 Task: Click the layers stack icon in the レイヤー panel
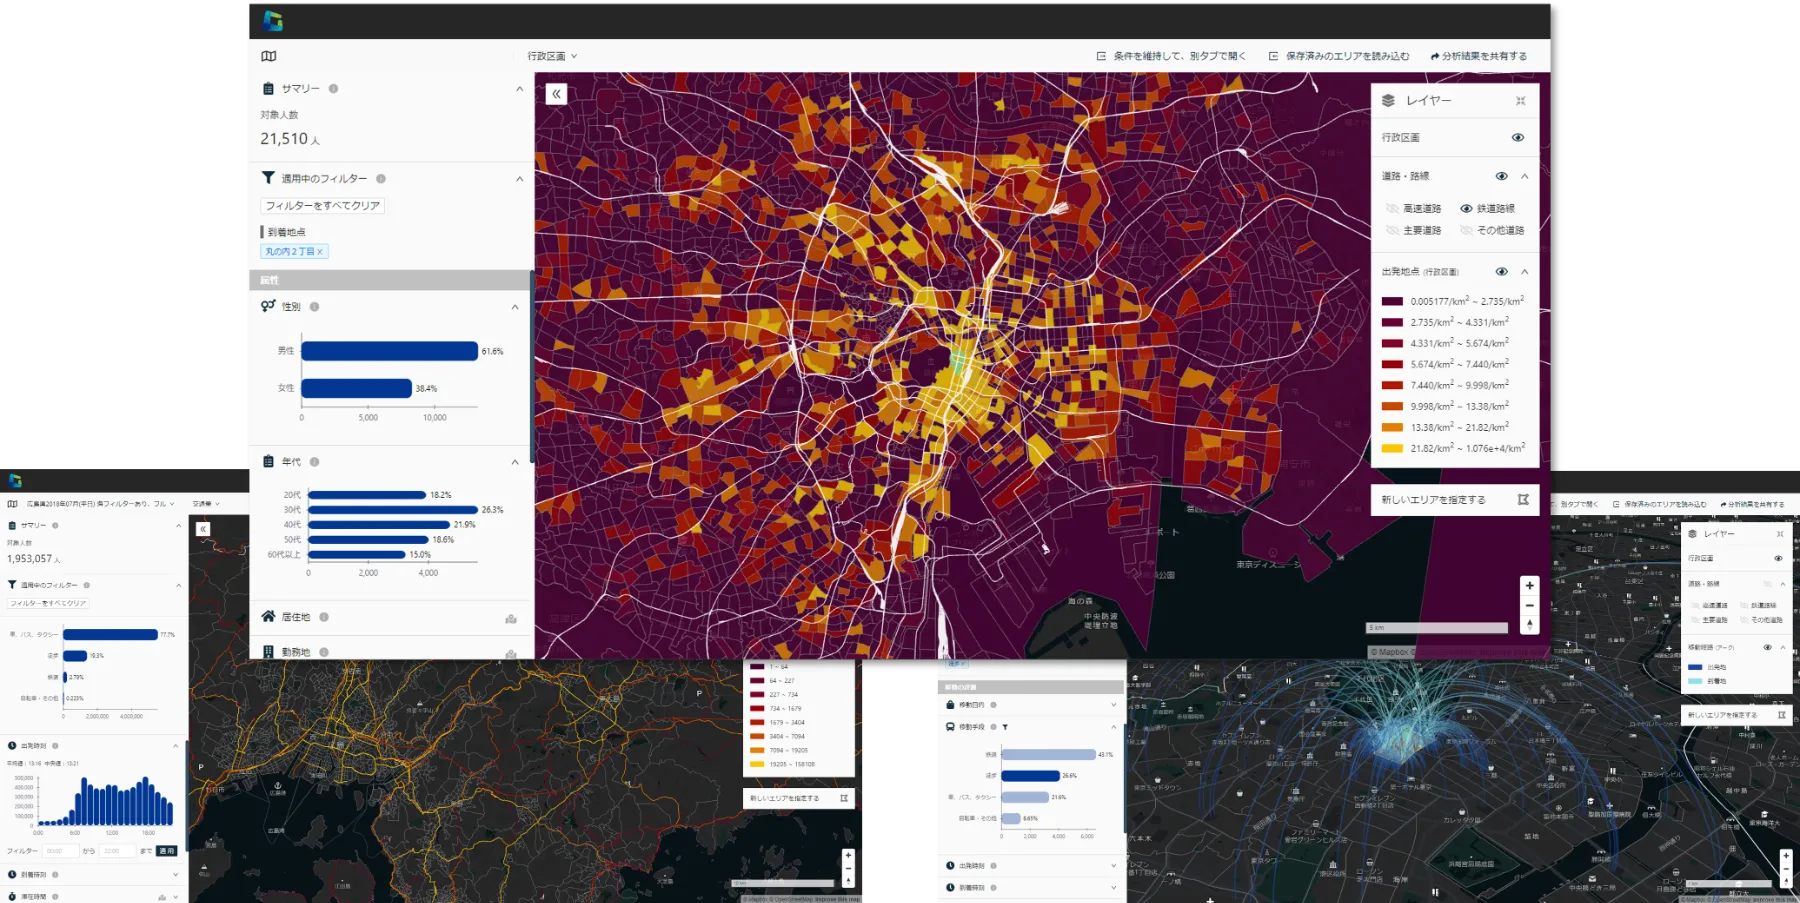point(1387,100)
